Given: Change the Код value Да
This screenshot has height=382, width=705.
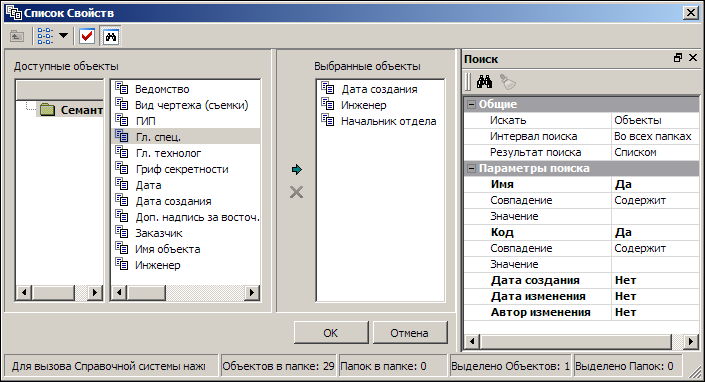Looking at the screenshot, I should click(x=656, y=232).
